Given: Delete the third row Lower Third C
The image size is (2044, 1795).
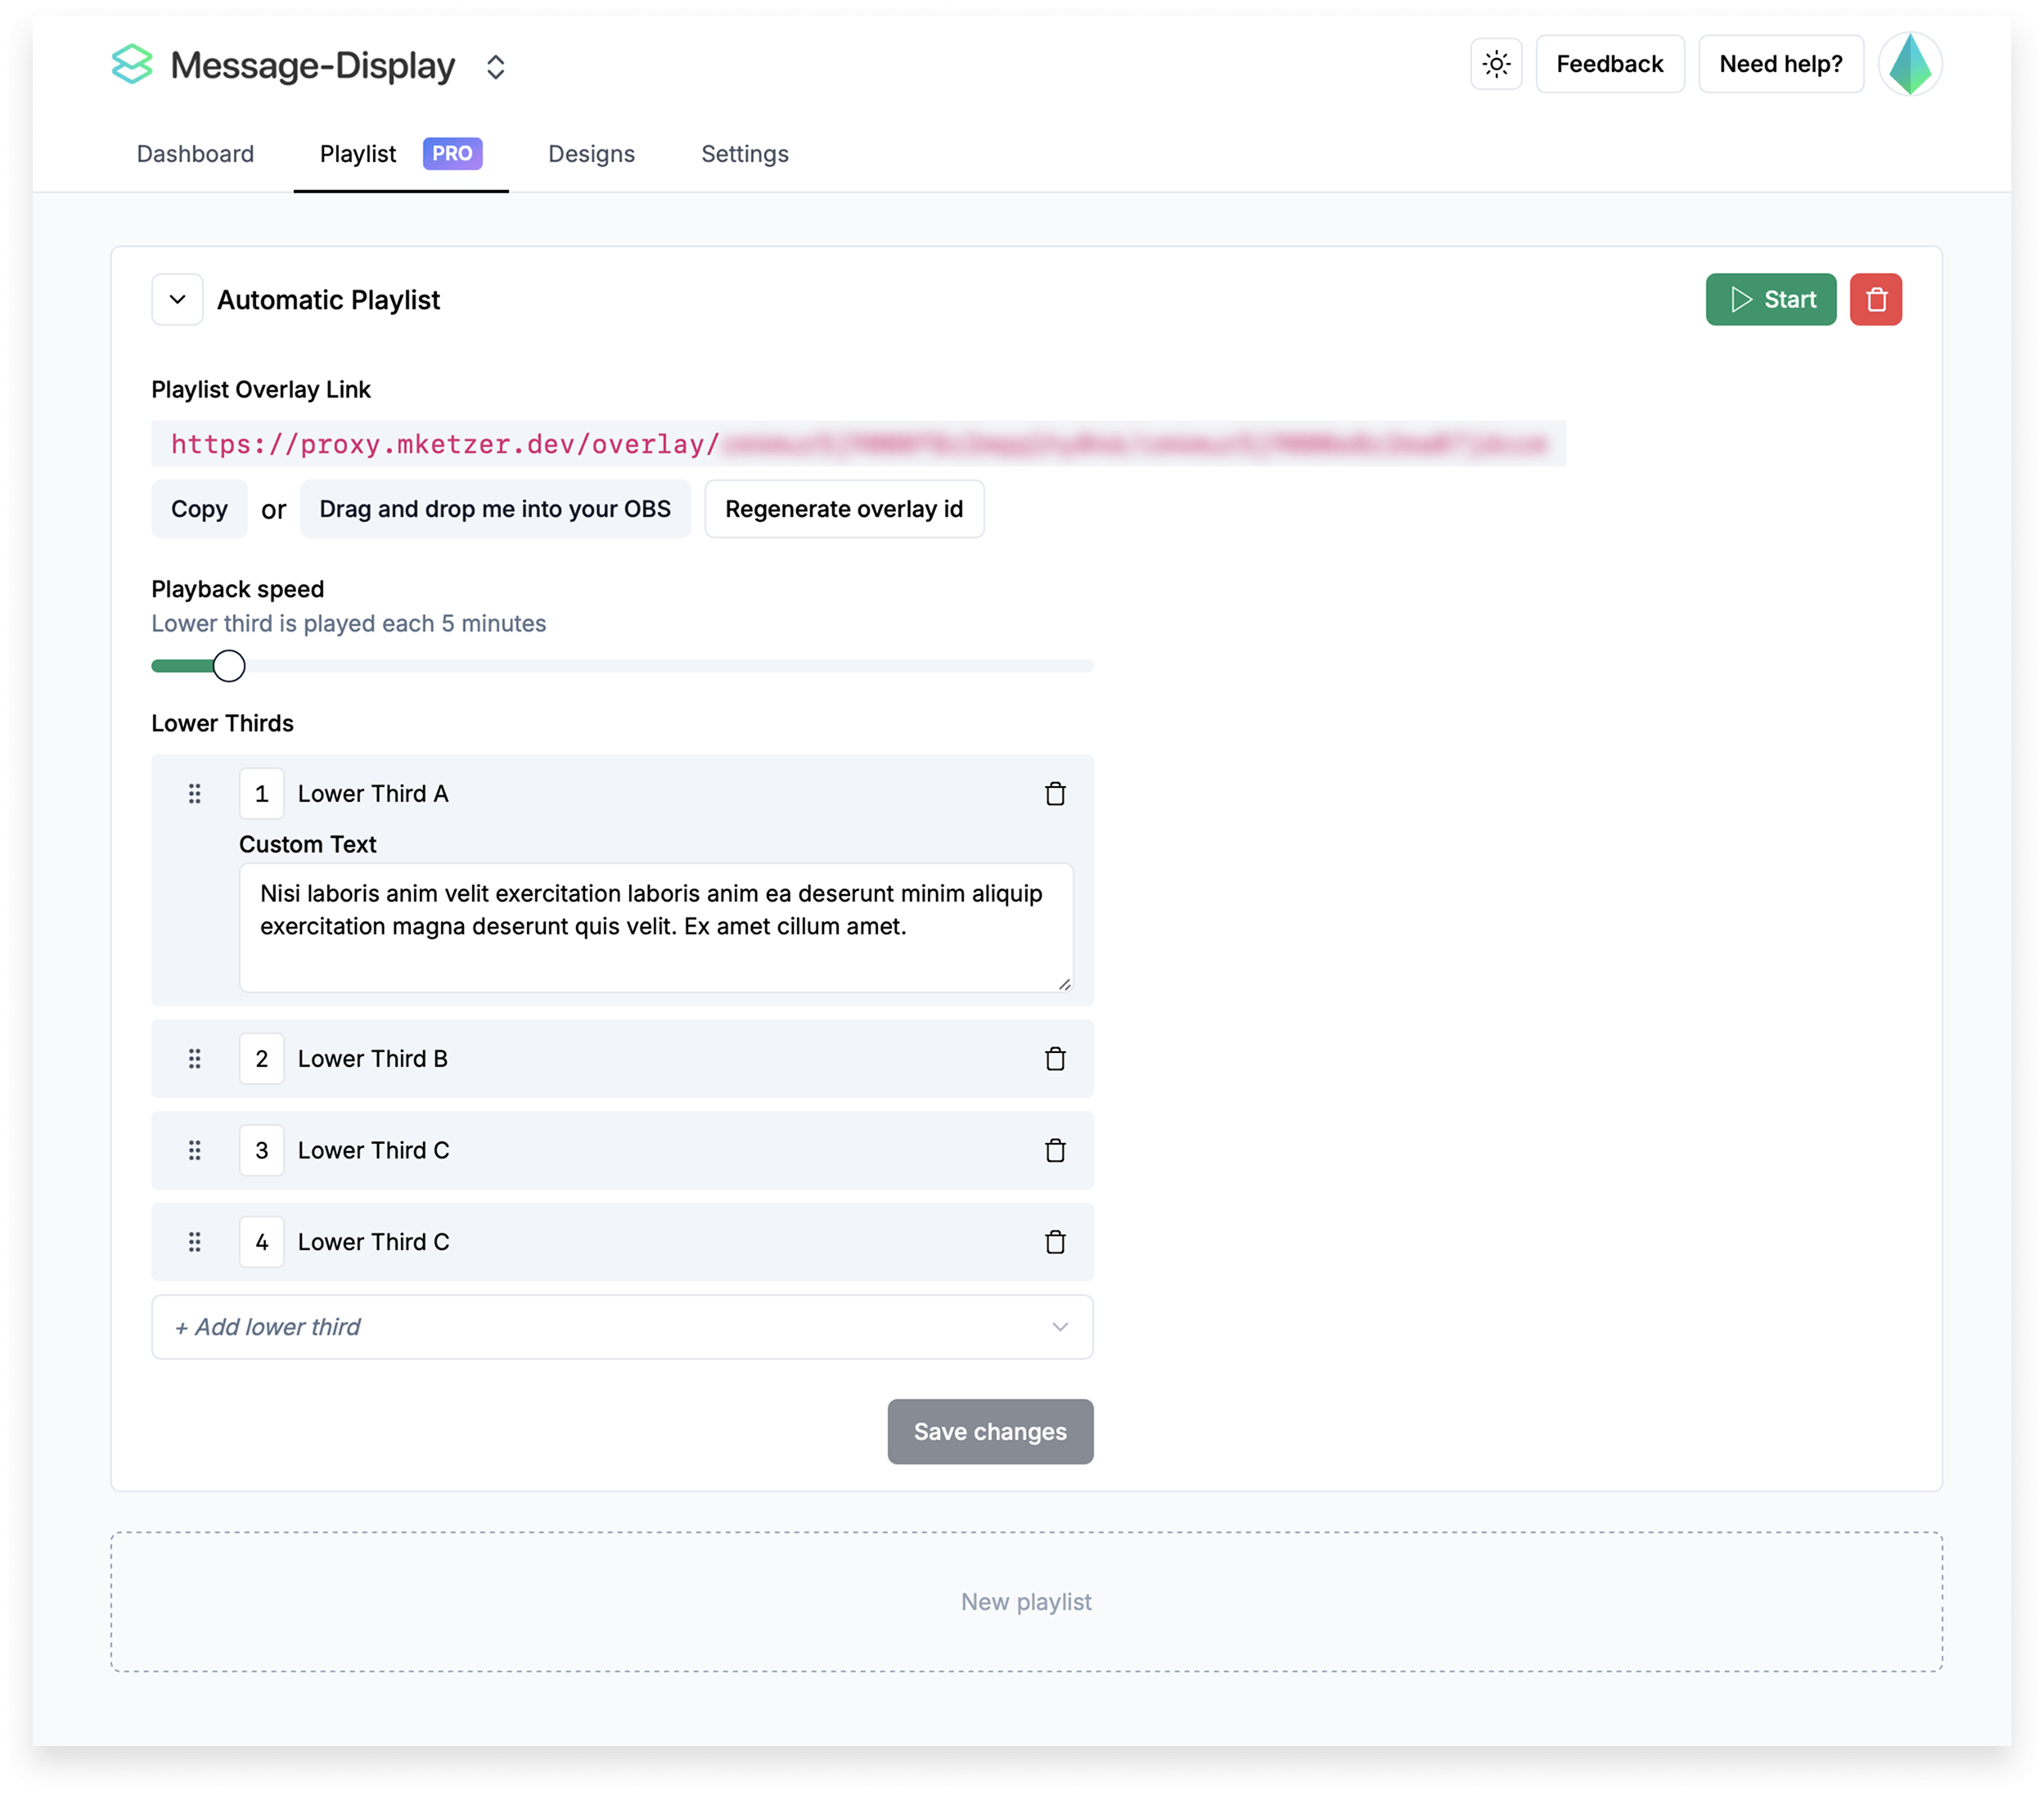Looking at the screenshot, I should pyautogui.click(x=1055, y=1151).
